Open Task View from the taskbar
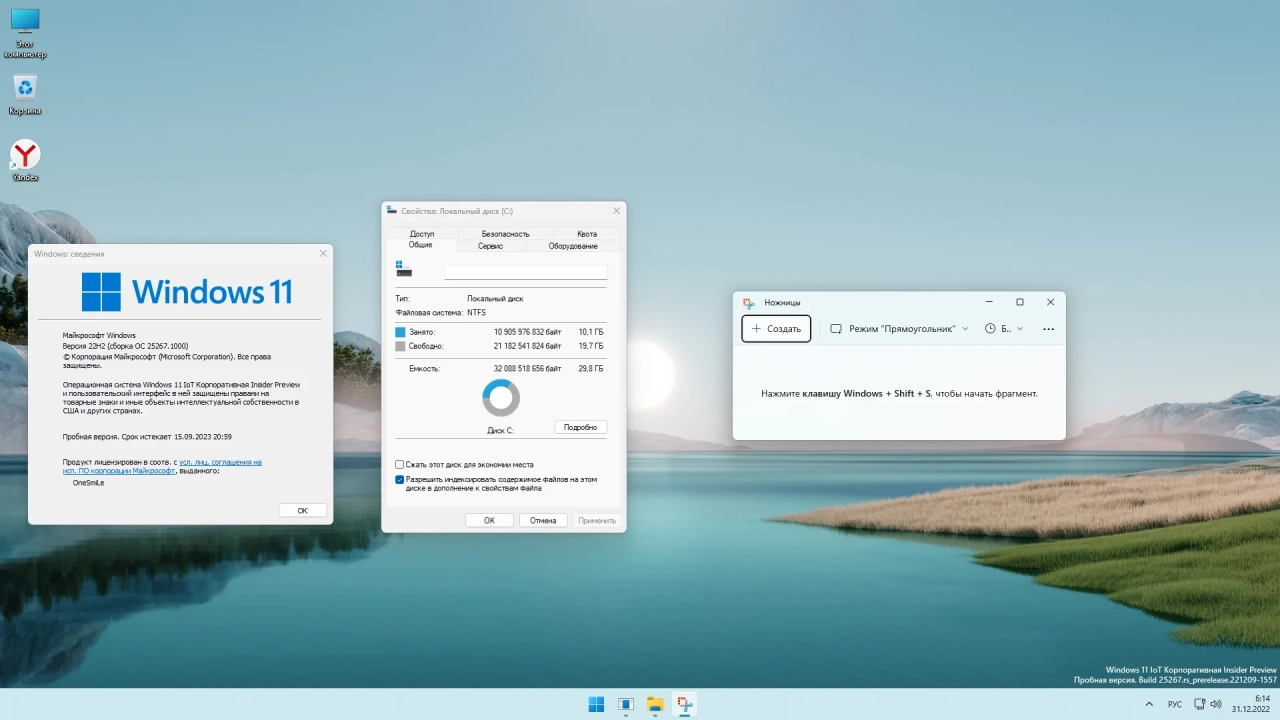 point(626,704)
